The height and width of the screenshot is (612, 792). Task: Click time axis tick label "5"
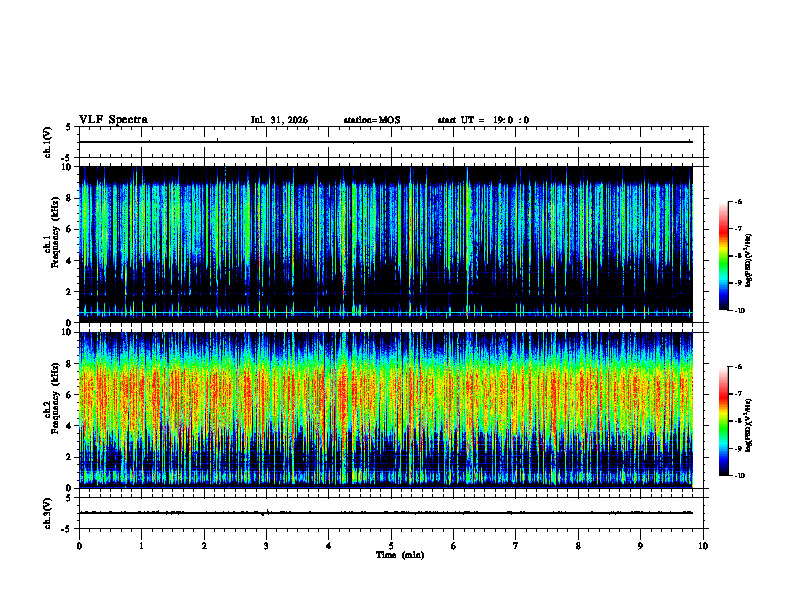(x=391, y=546)
